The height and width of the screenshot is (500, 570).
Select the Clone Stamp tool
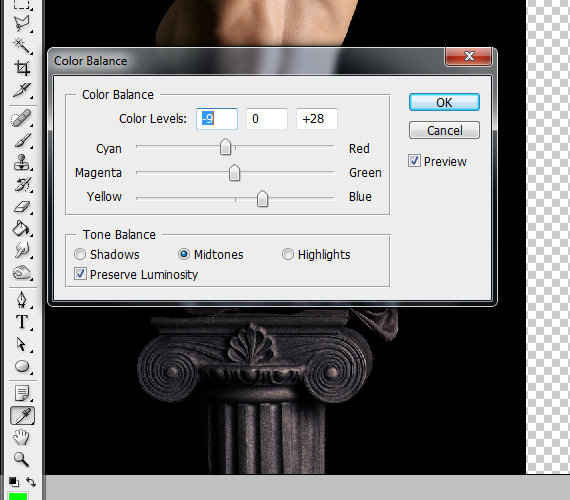point(22,163)
